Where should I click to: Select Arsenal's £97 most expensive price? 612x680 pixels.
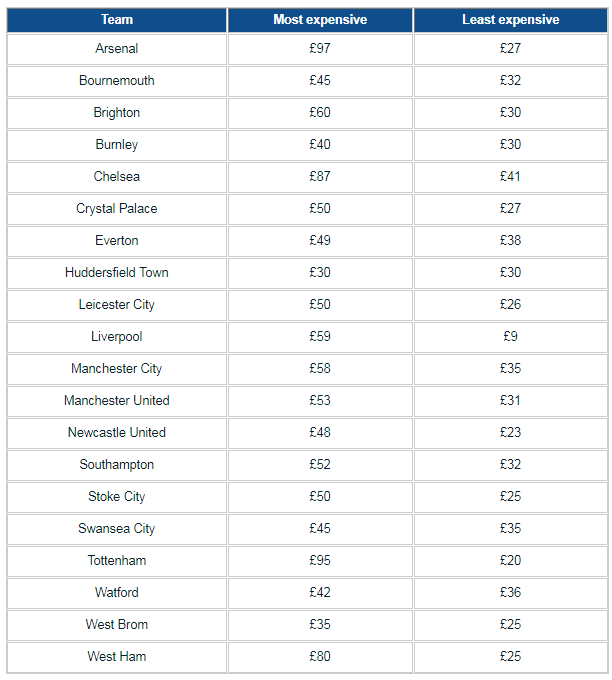click(x=320, y=49)
